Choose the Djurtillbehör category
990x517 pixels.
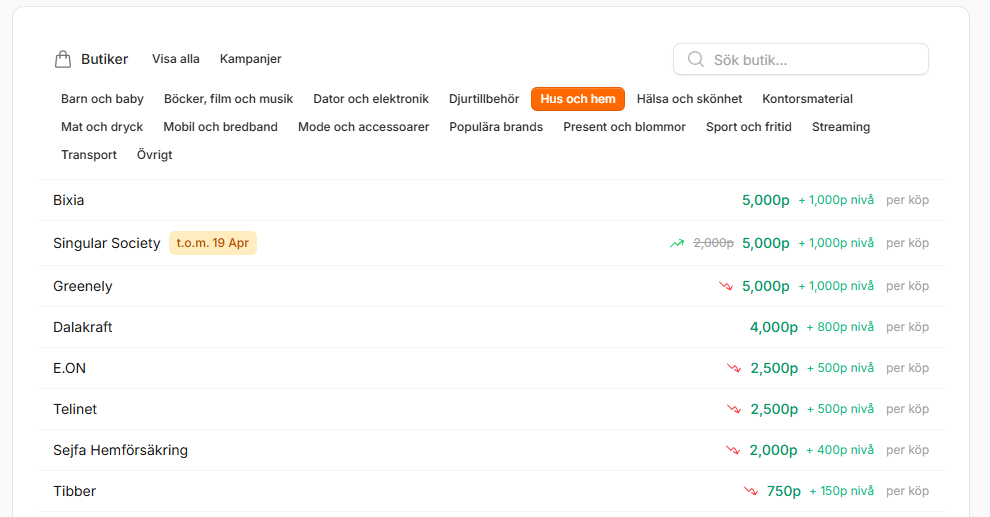484,99
